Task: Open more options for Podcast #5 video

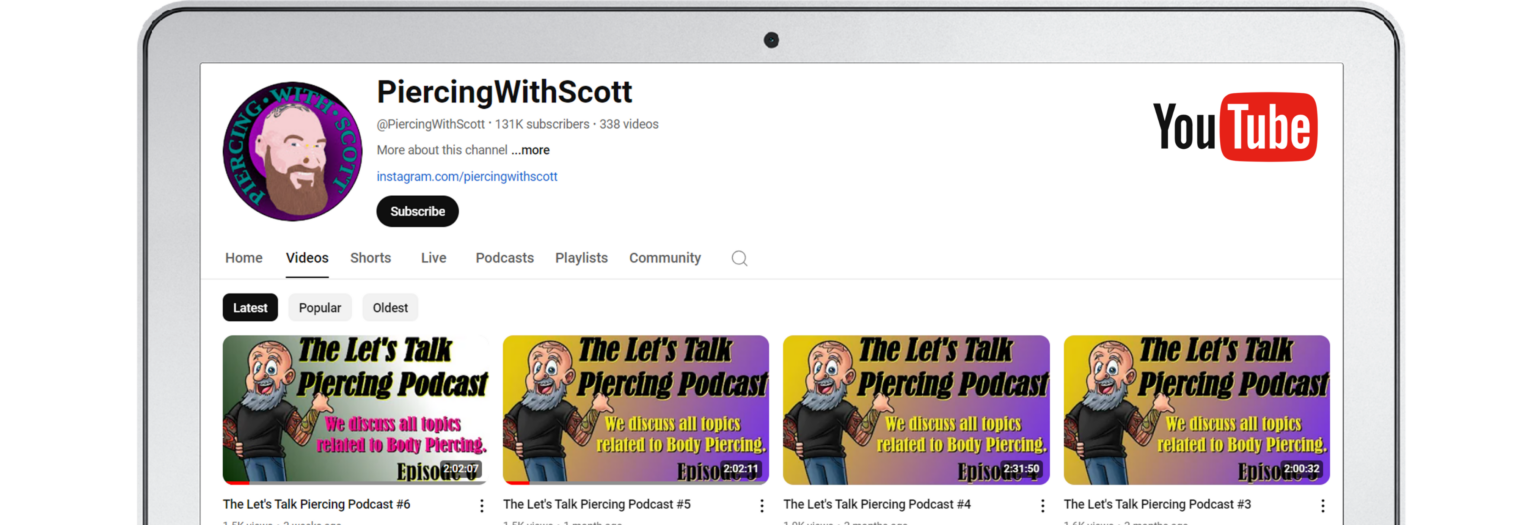Action: pyautogui.click(x=761, y=506)
